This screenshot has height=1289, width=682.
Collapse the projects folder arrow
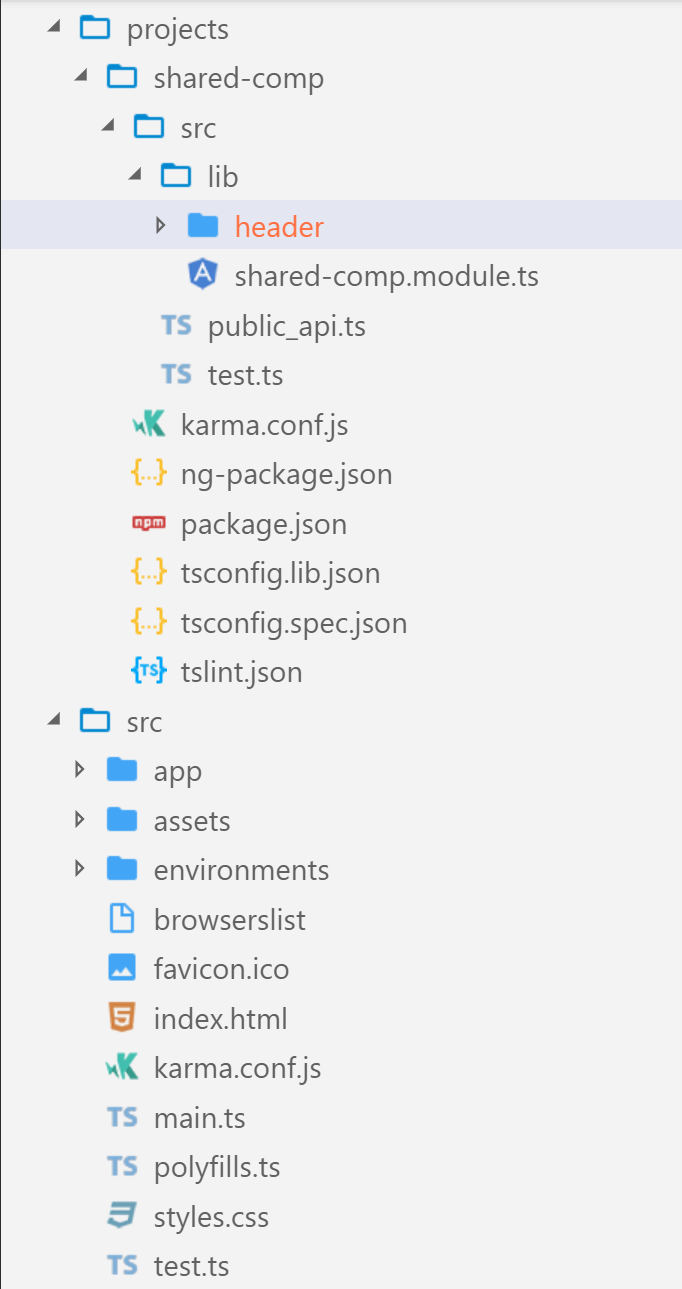tap(53, 28)
